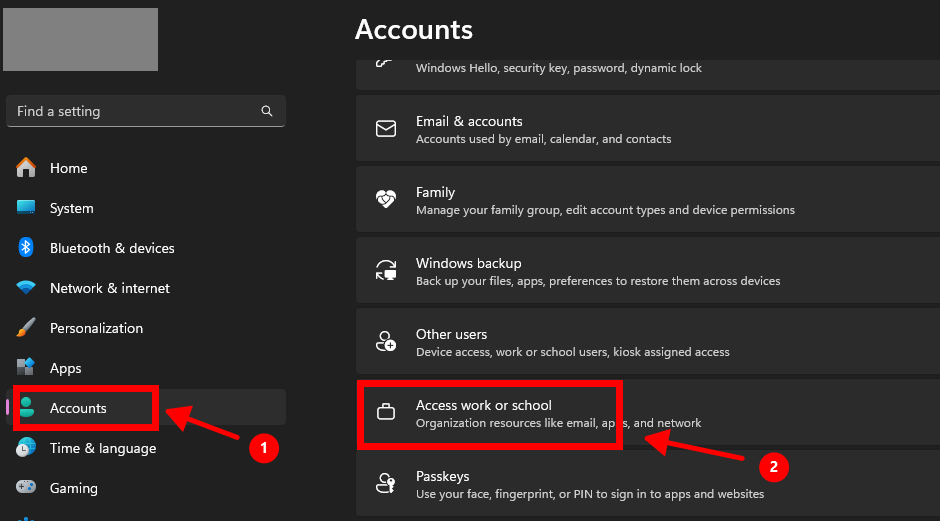This screenshot has height=521, width=940.
Task: Open Bluetooth & devices settings
Action: (112, 248)
